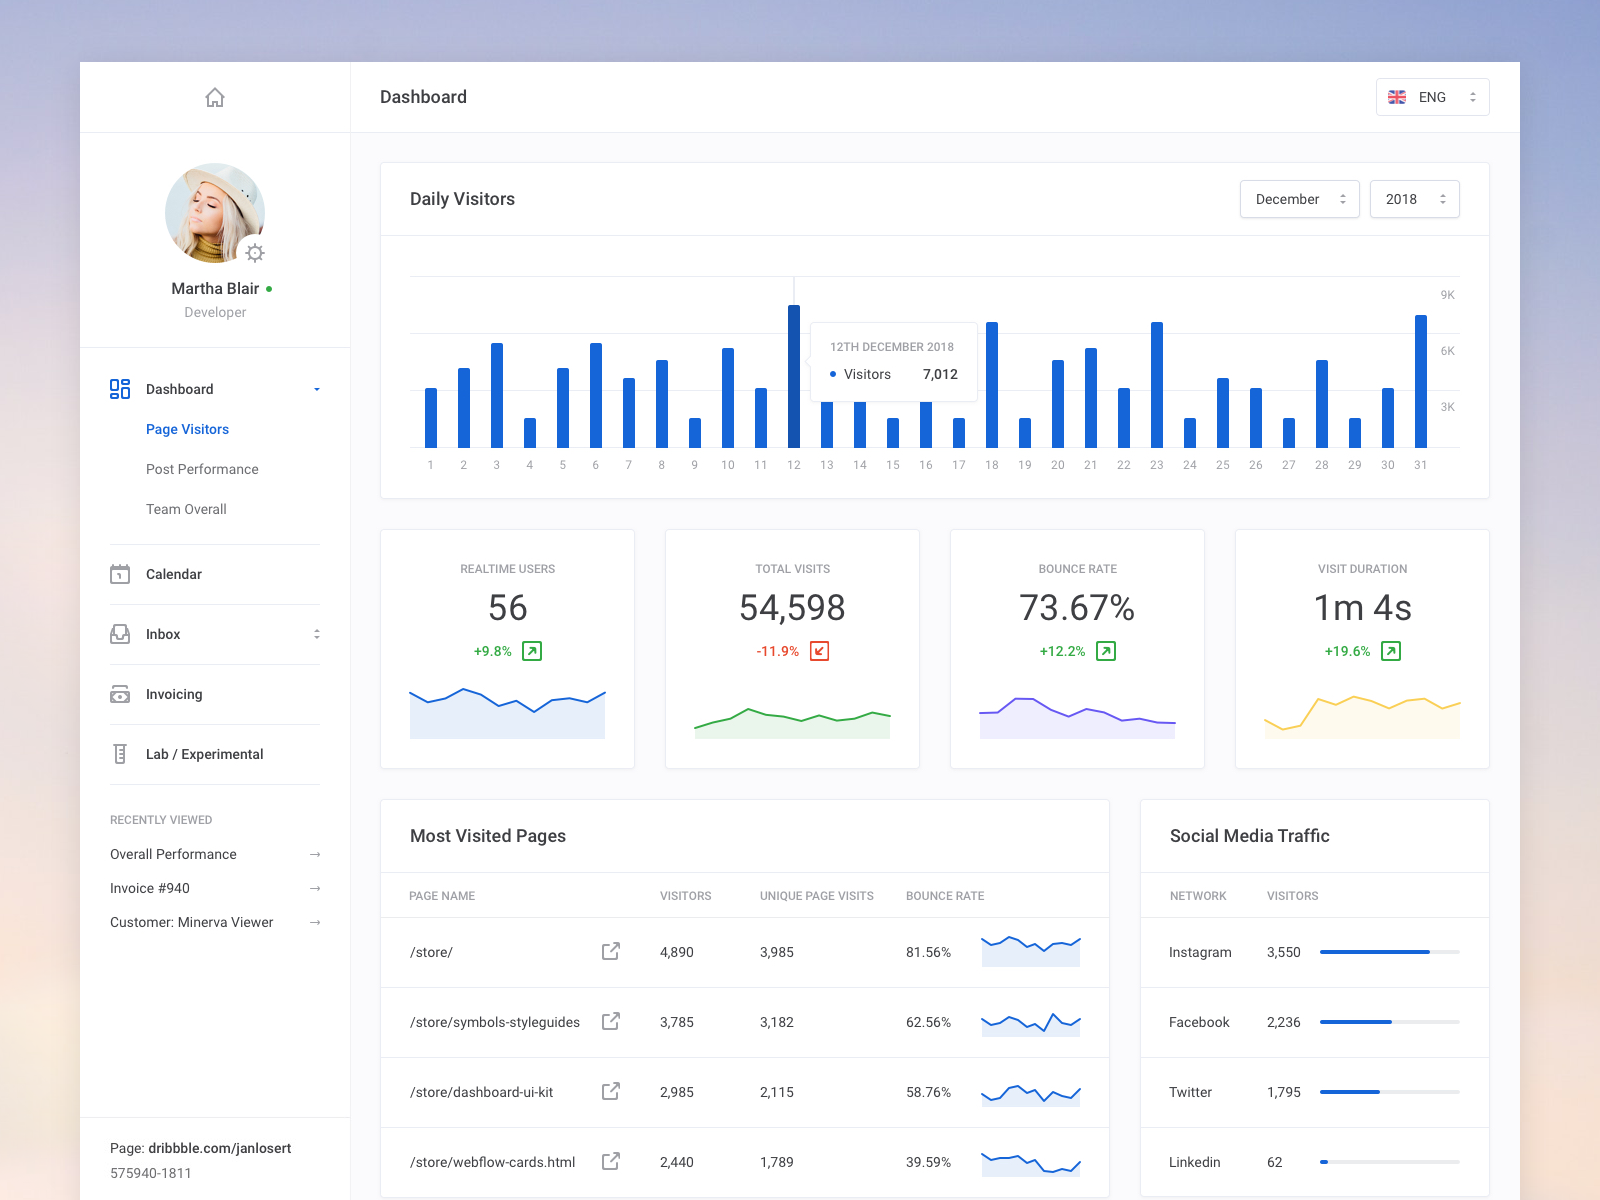This screenshot has width=1600, height=1200.
Task: Click tooltip Visitors 7,012 value
Action: (x=940, y=374)
